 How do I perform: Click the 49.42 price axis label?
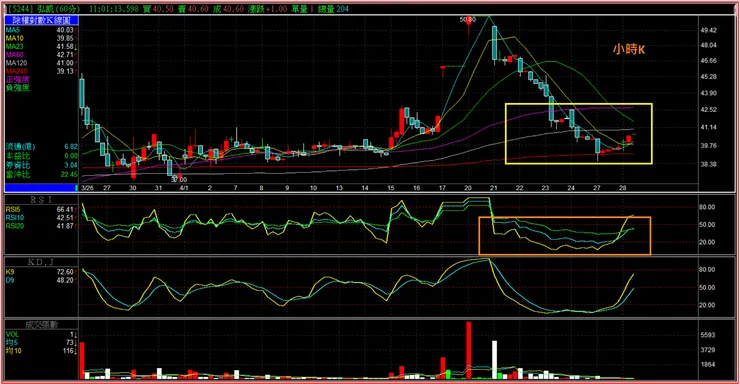click(709, 30)
